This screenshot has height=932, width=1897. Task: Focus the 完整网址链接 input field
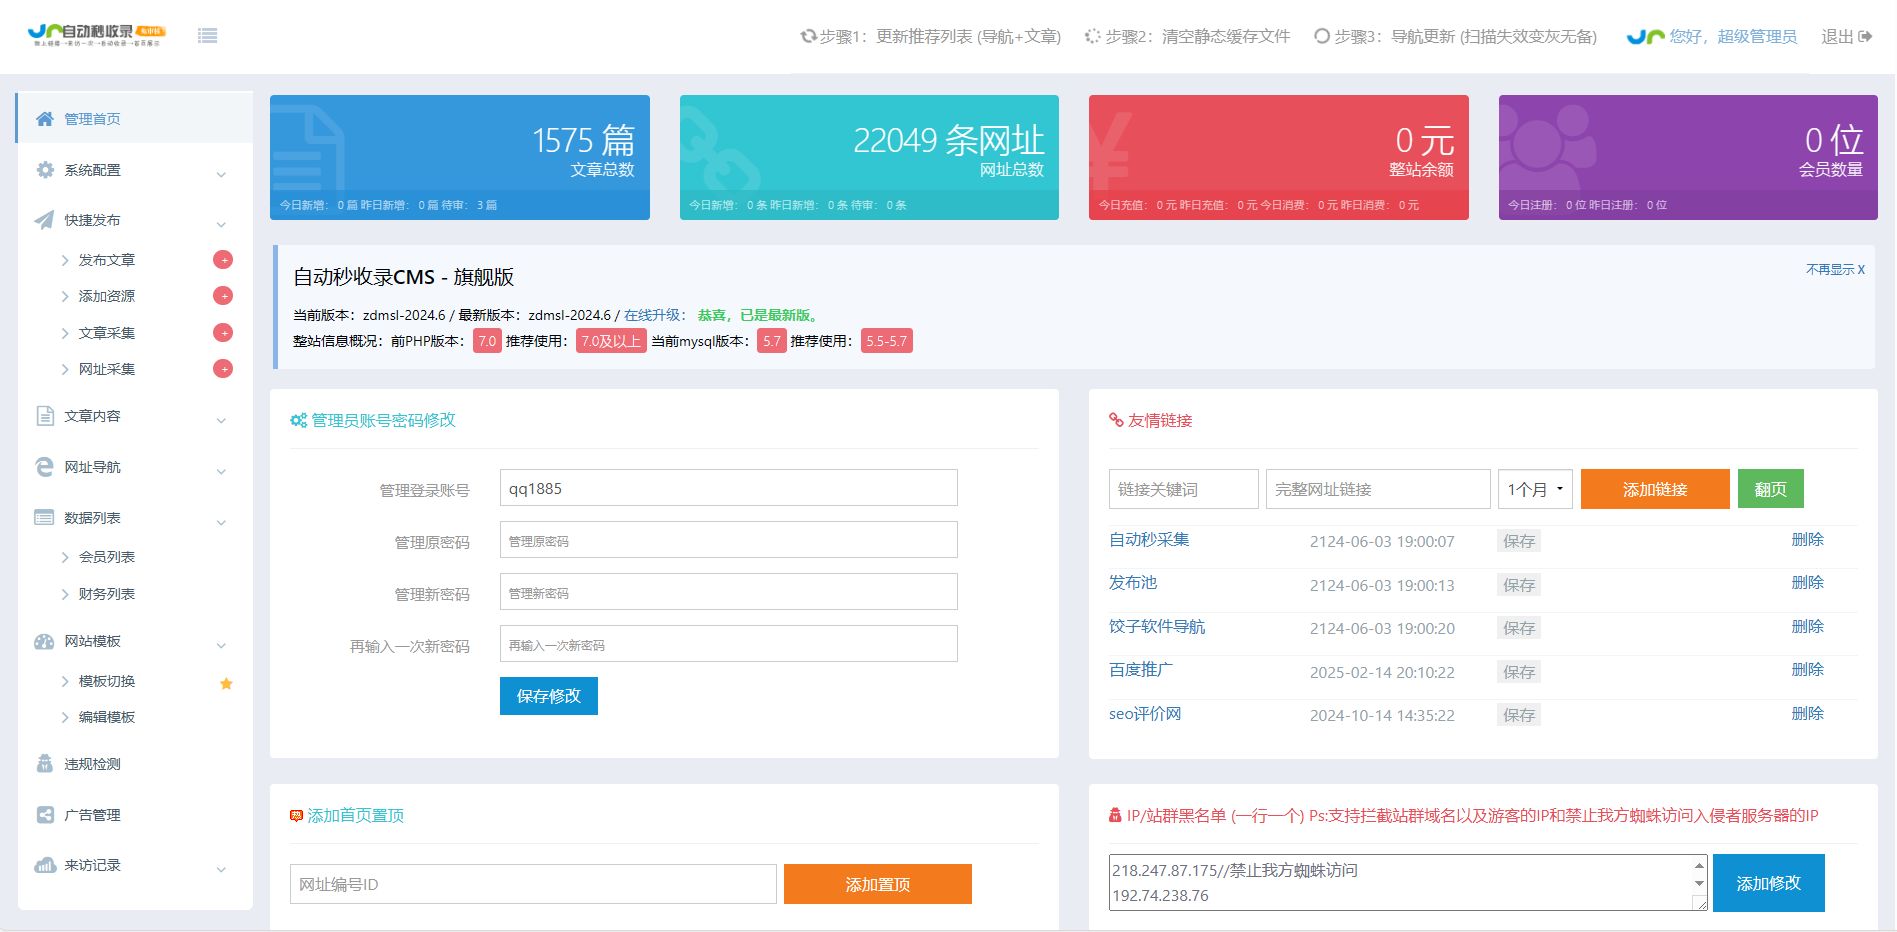click(1378, 489)
